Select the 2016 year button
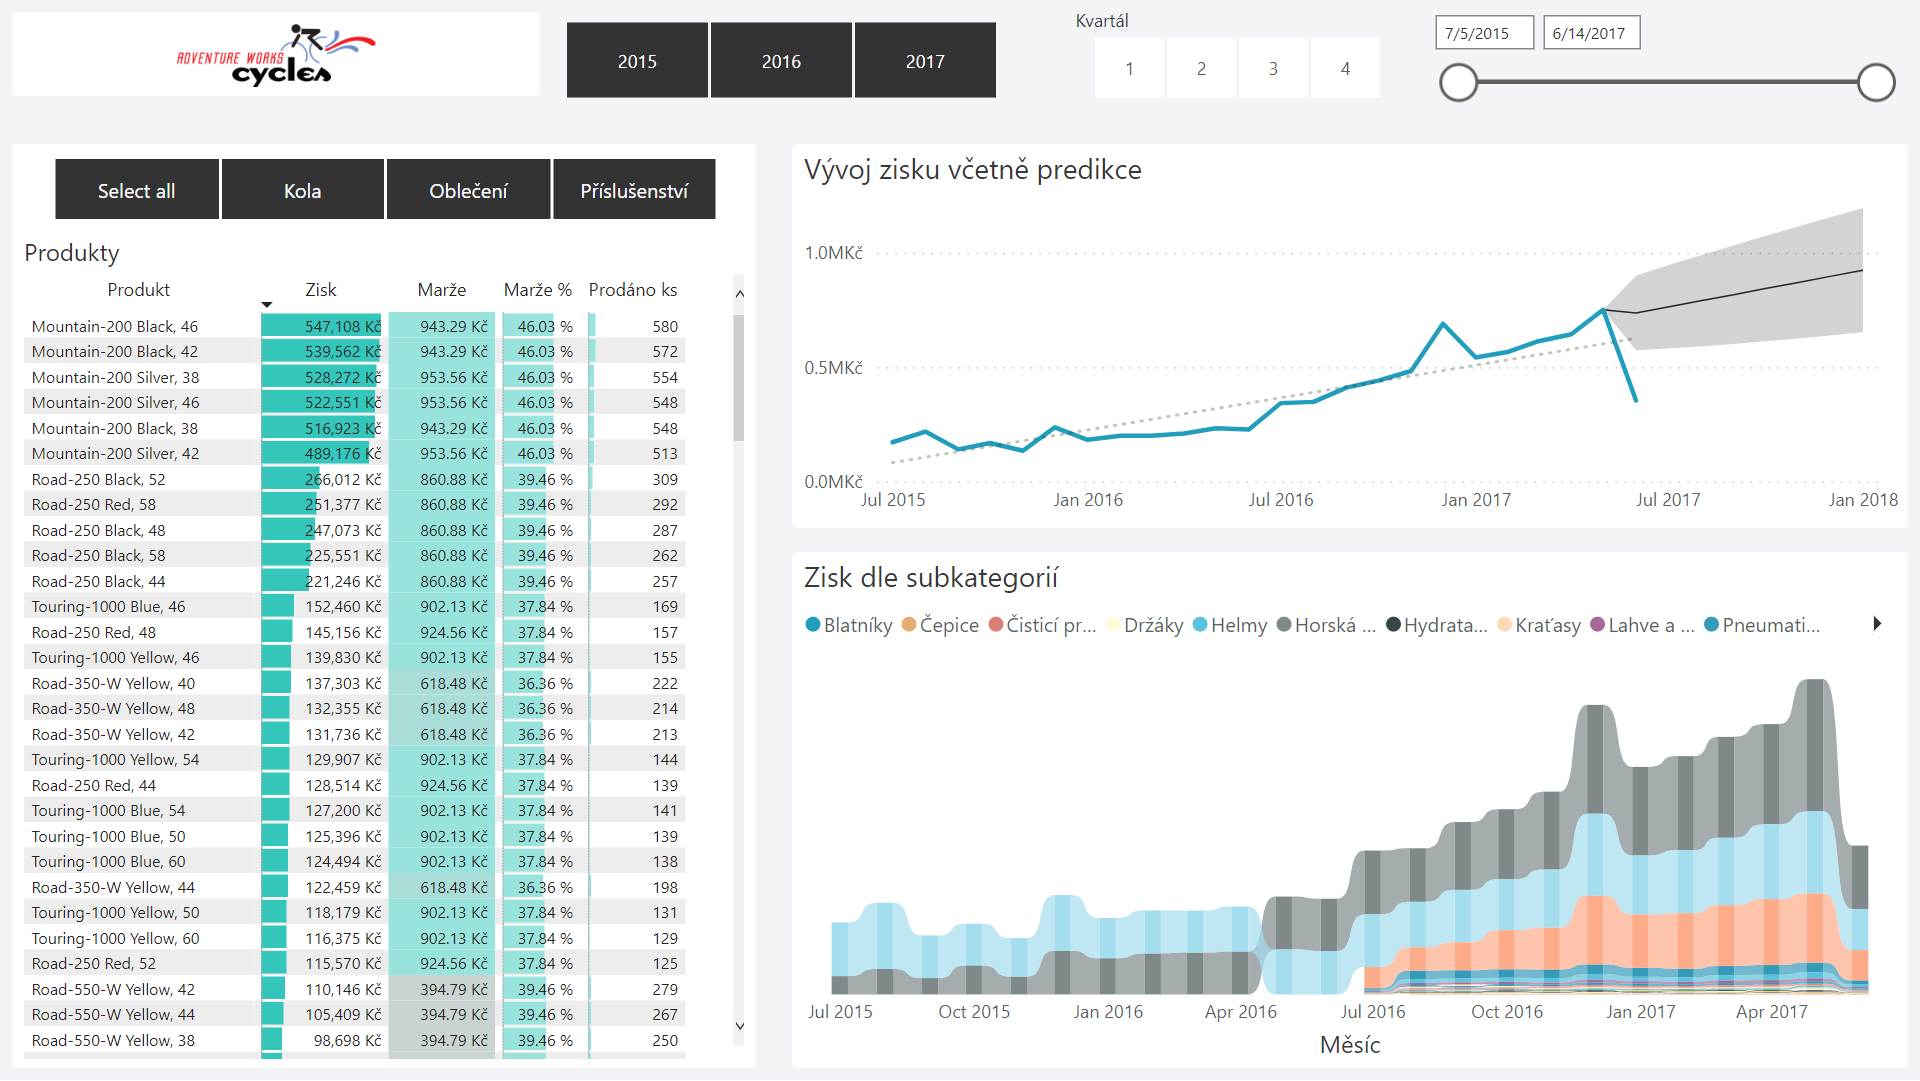Screen dimensions: 1920x1081 pos(781,60)
